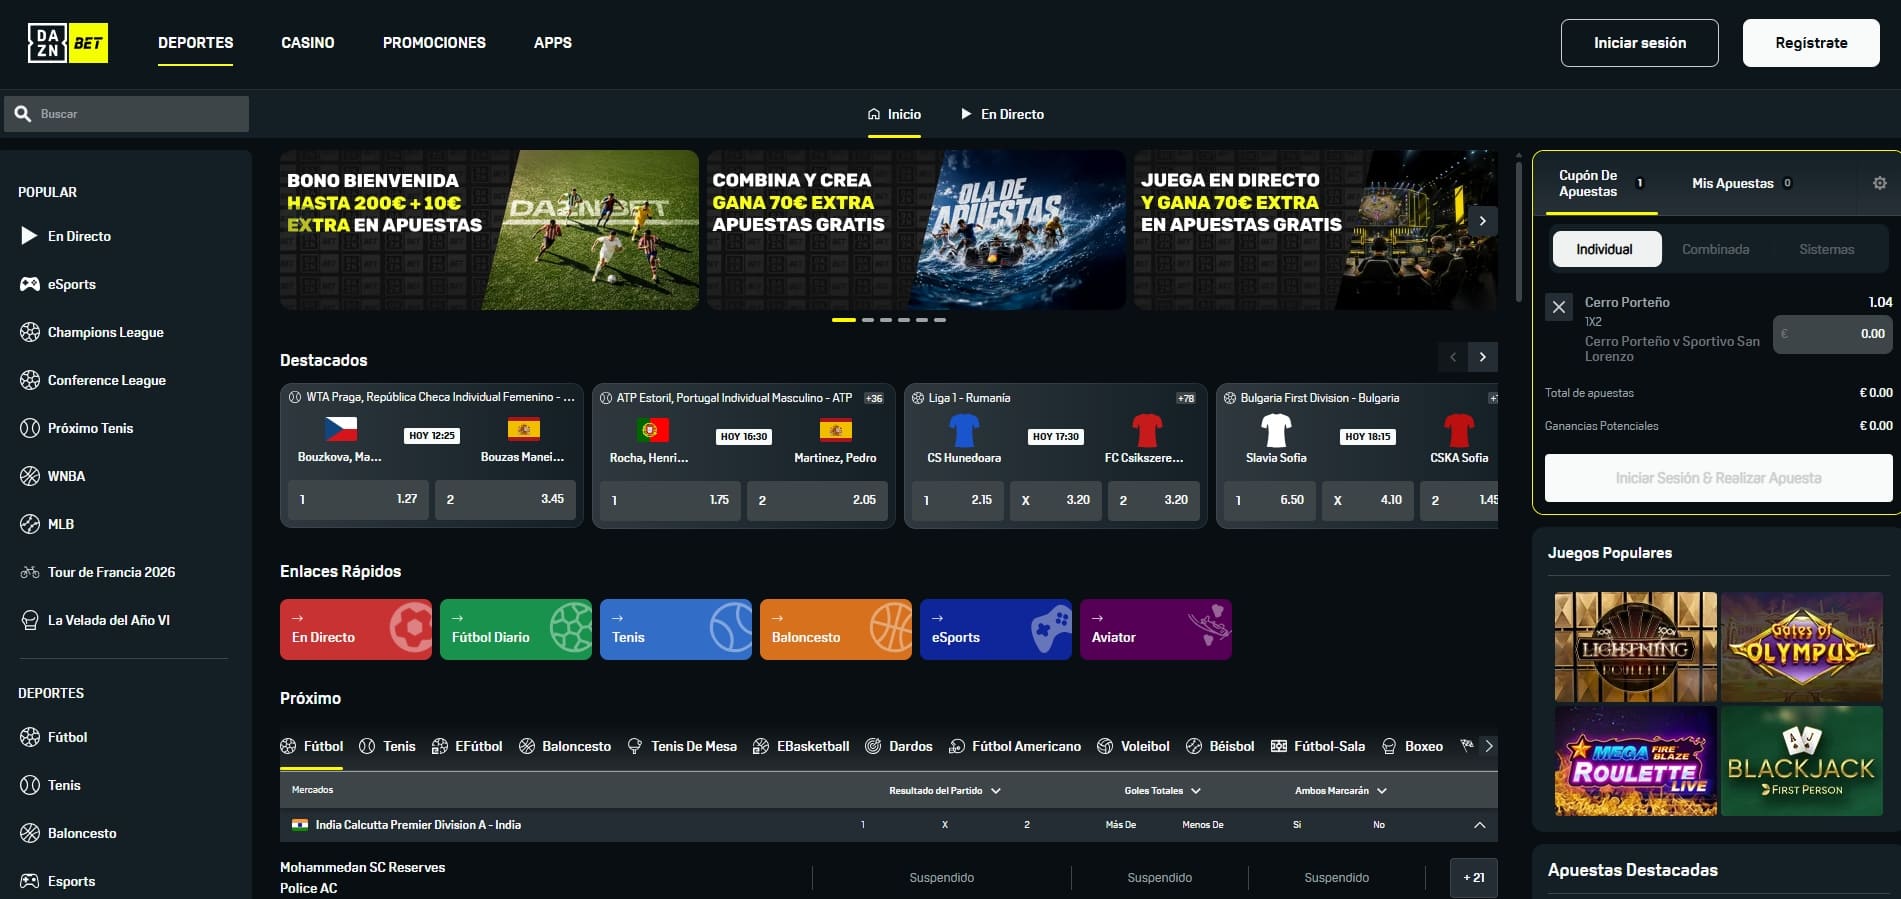Screen dimensions: 1901x899
Task: Click Iniciar sesión button
Action: tap(1640, 43)
